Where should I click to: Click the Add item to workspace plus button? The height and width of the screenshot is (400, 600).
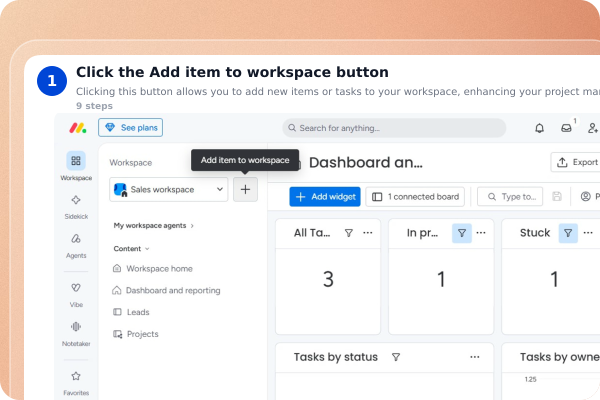(245, 189)
